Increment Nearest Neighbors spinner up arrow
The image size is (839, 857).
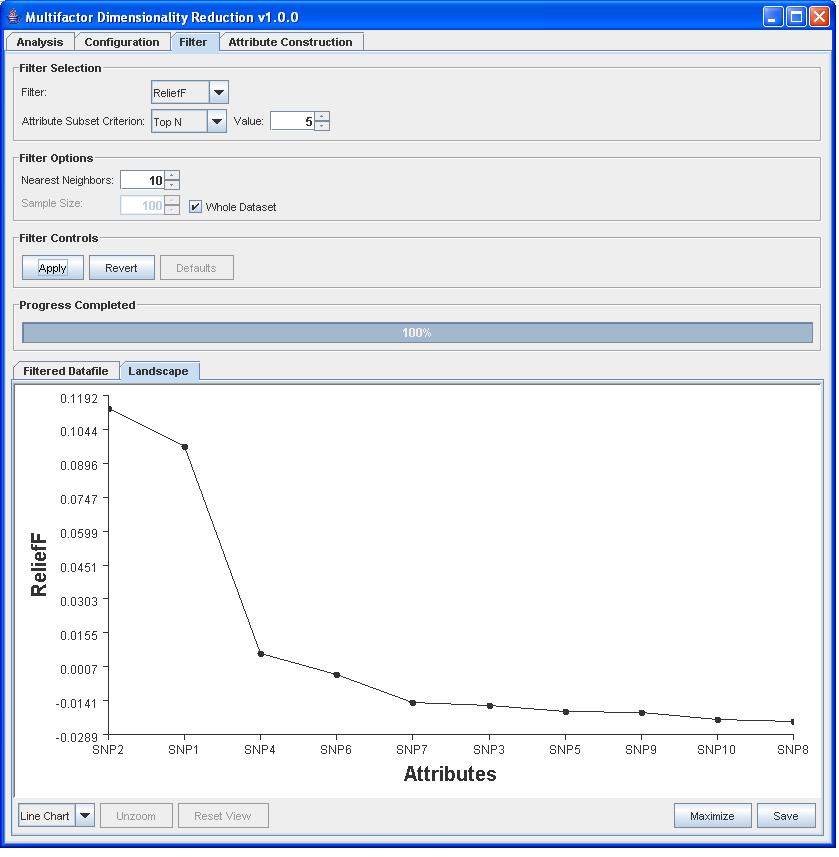point(172,175)
